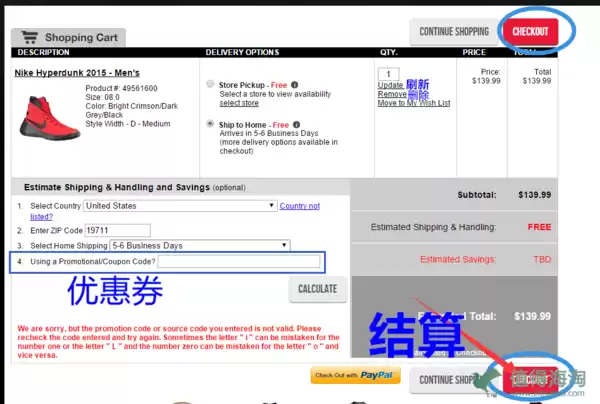
Task: Open the select store link
Action: [x=239, y=103]
